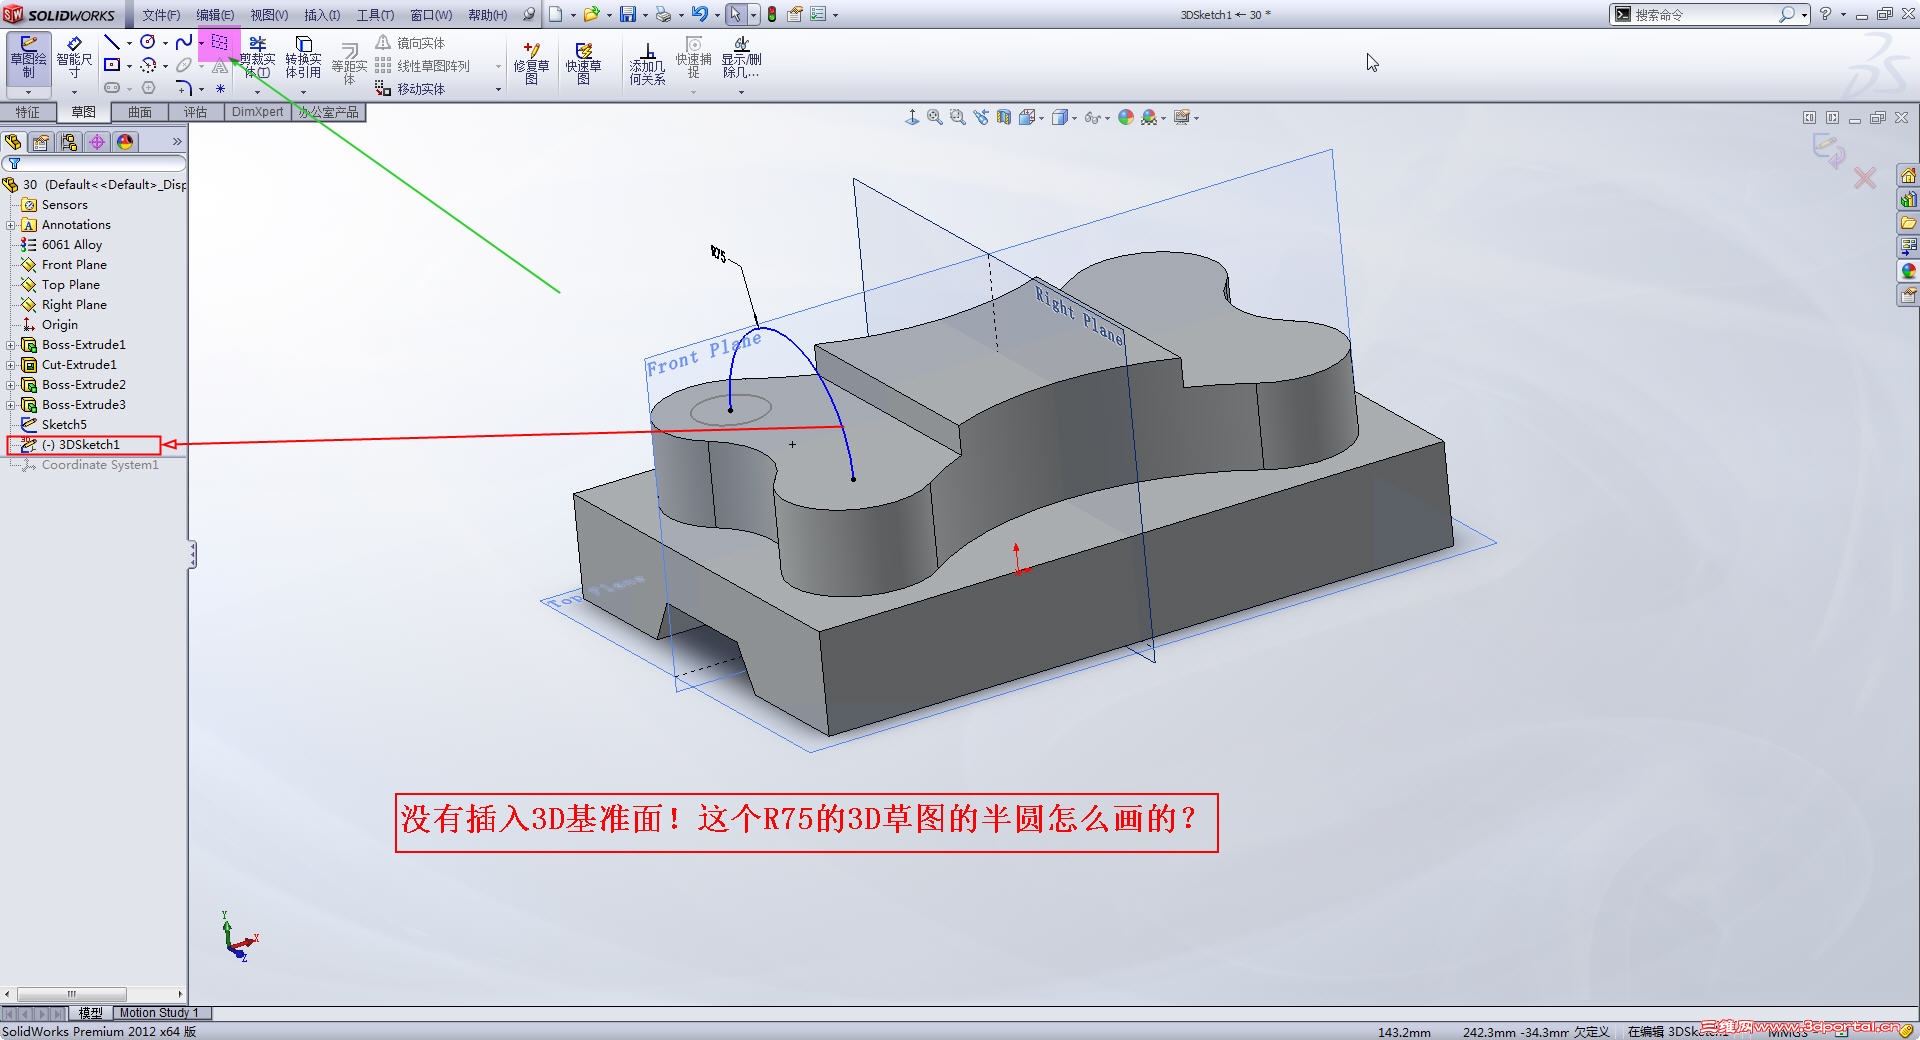Click Move Entities (移动实体)

pyautogui.click(x=411, y=89)
